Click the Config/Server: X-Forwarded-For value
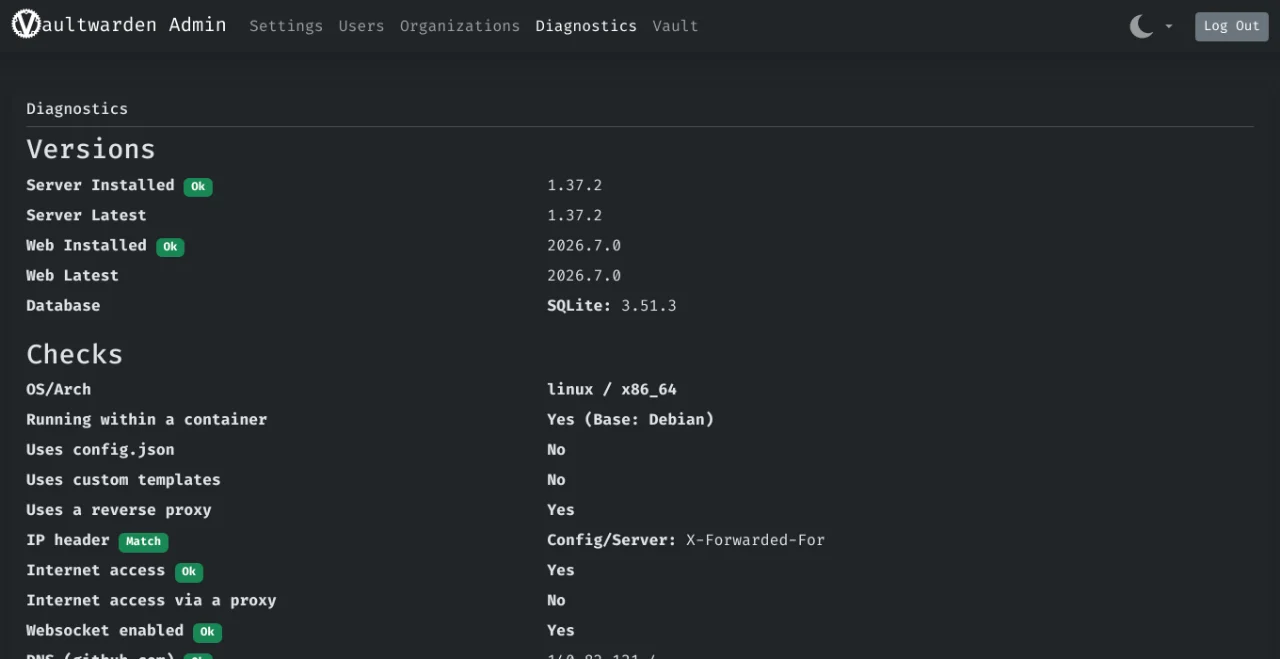 tap(686, 539)
